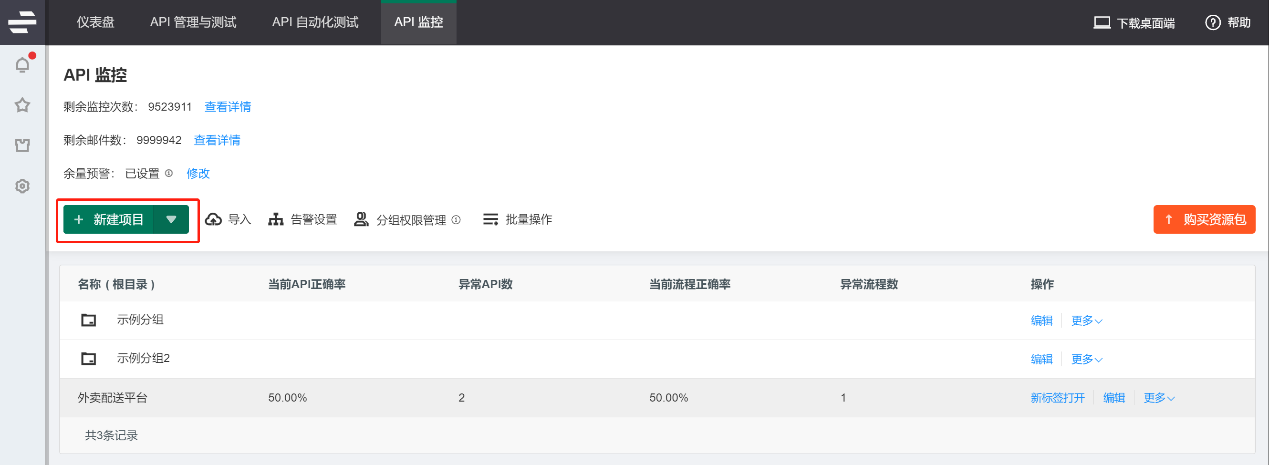Click the 批量操作 batch operation icon
Screen dimensions: 1269x465
pos(490,220)
